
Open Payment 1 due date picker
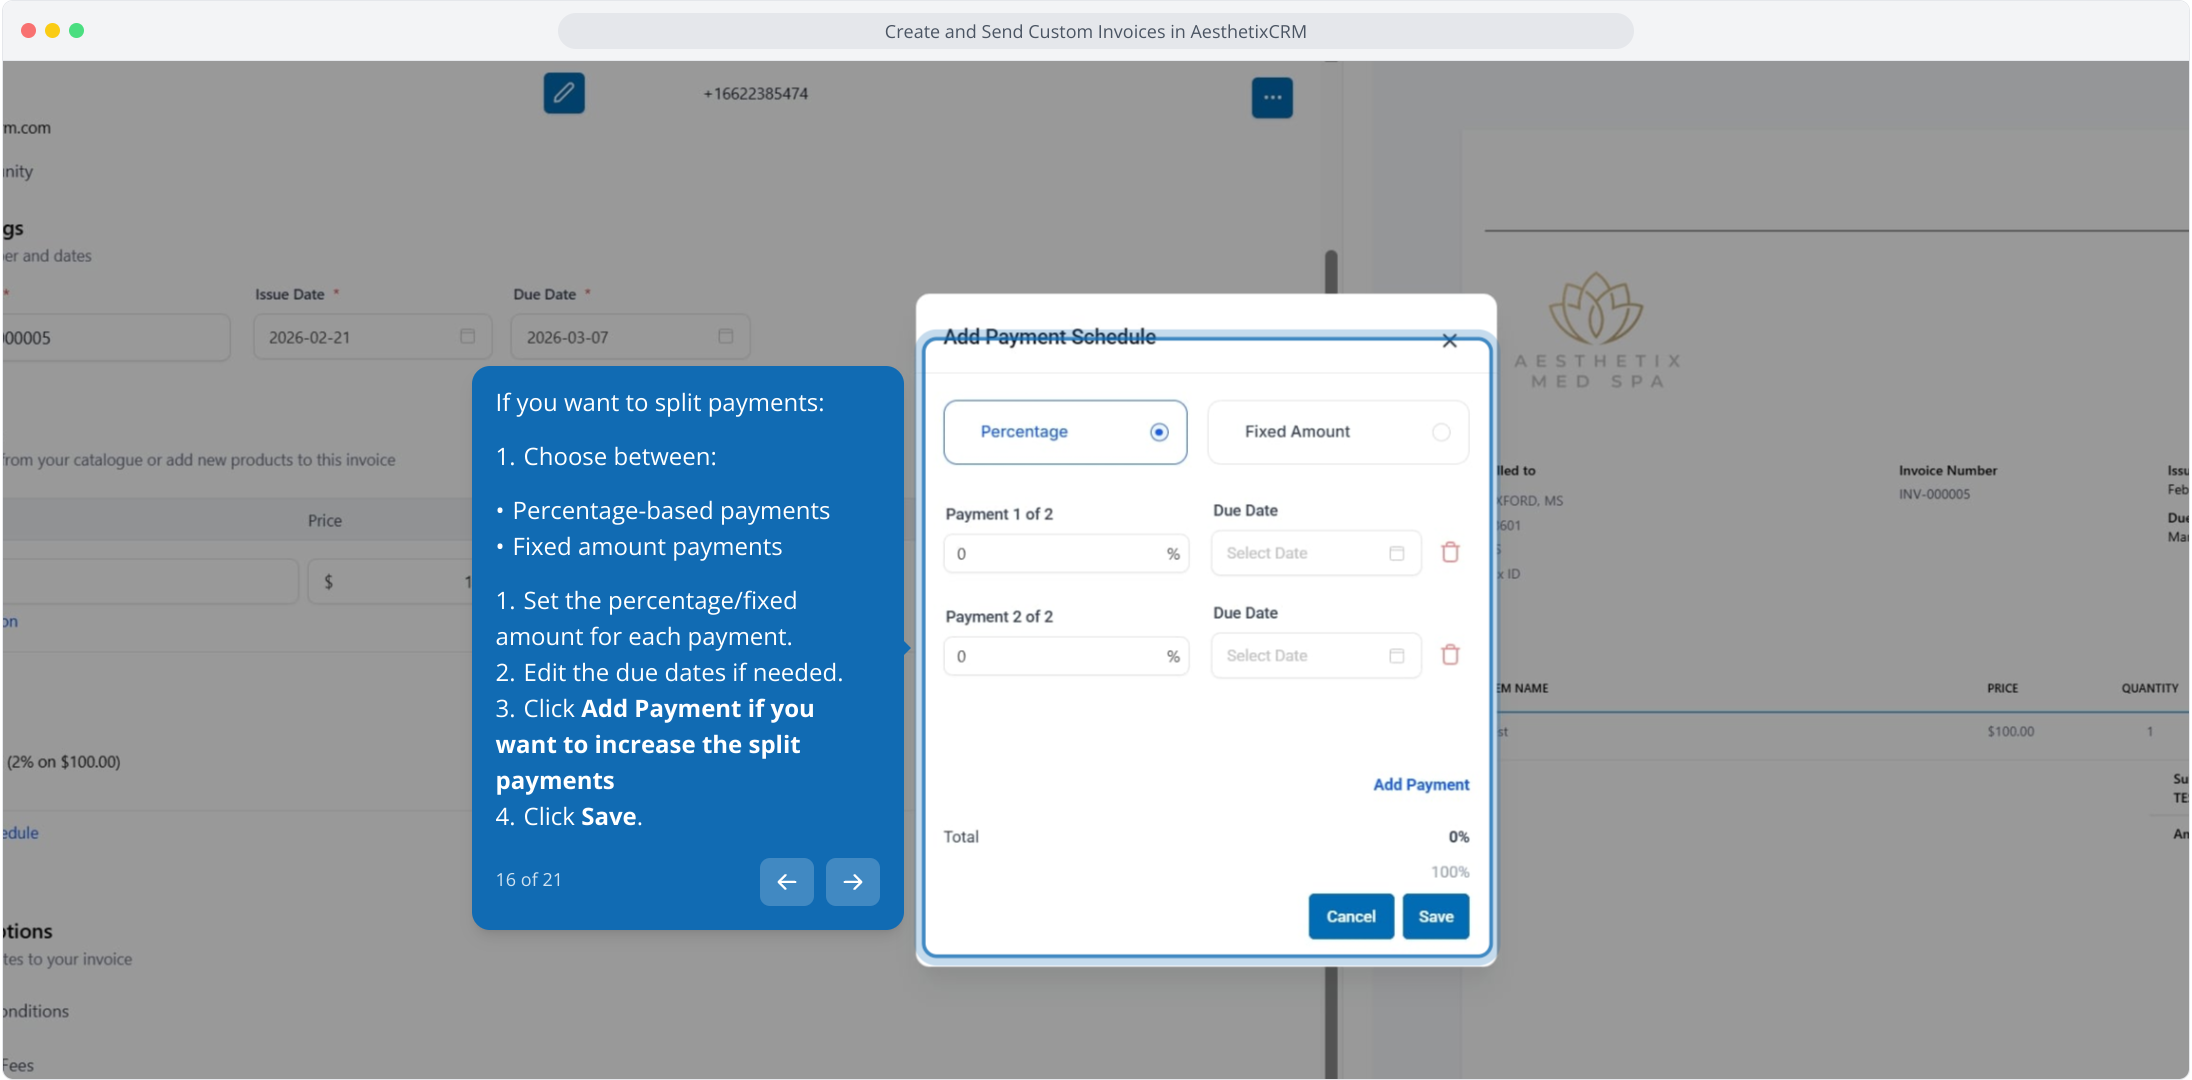[1314, 553]
